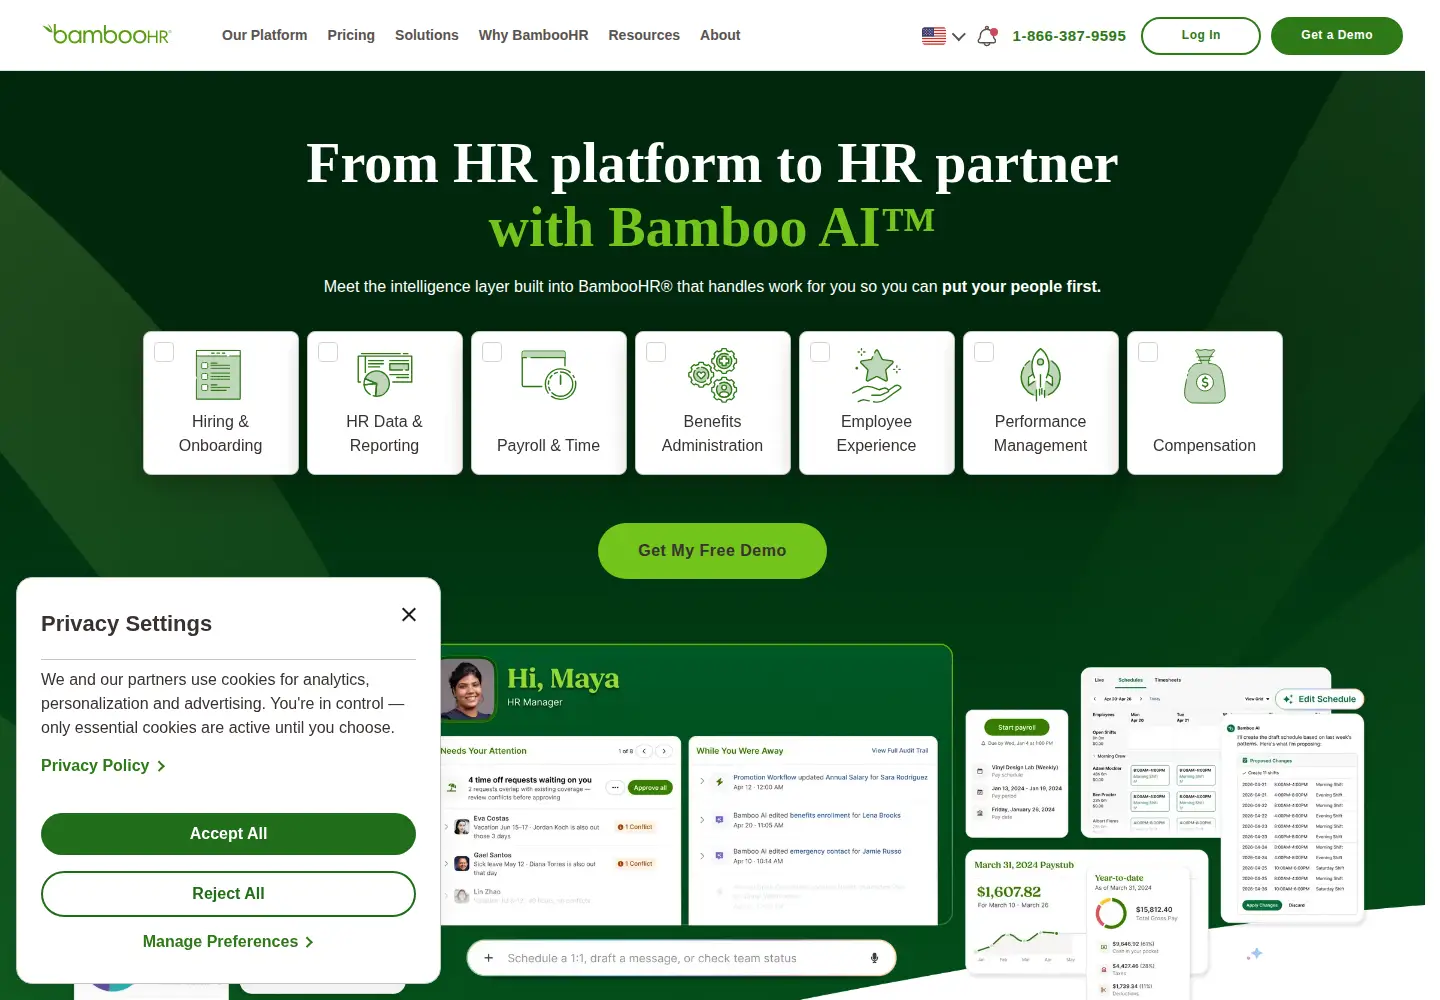Screen dimensions: 1440x1000
Task: Expand the benefits enrollment activity row
Action: pyautogui.click(x=702, y=820)
